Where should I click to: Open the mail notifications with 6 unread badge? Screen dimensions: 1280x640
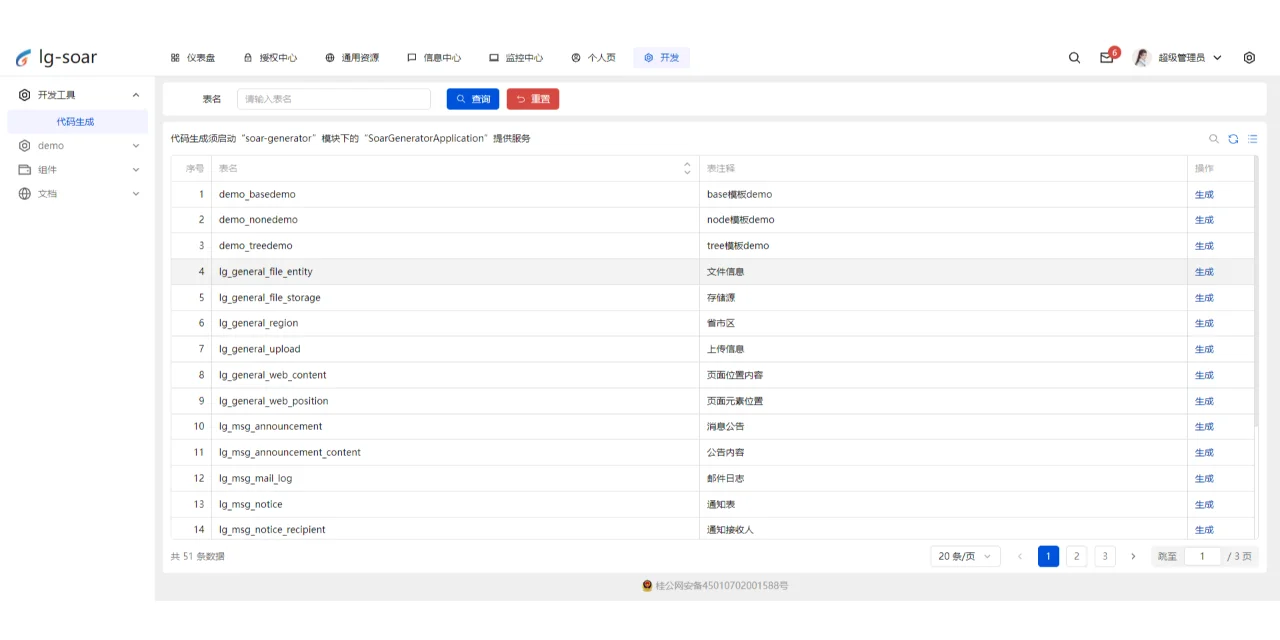1106,58
